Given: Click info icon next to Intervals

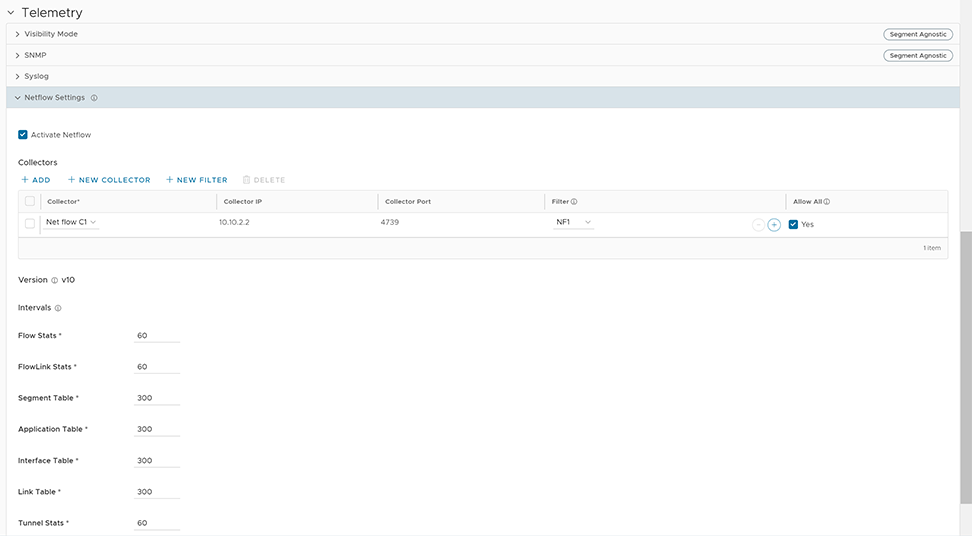Looking at the screenshot, I should click(58, 309).
